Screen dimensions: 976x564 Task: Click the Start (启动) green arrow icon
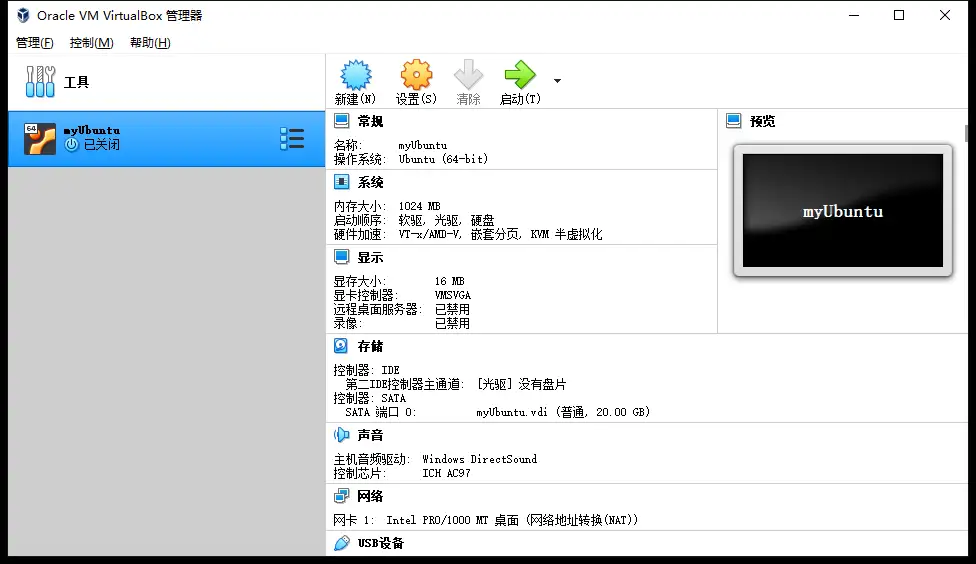(520, 76)
